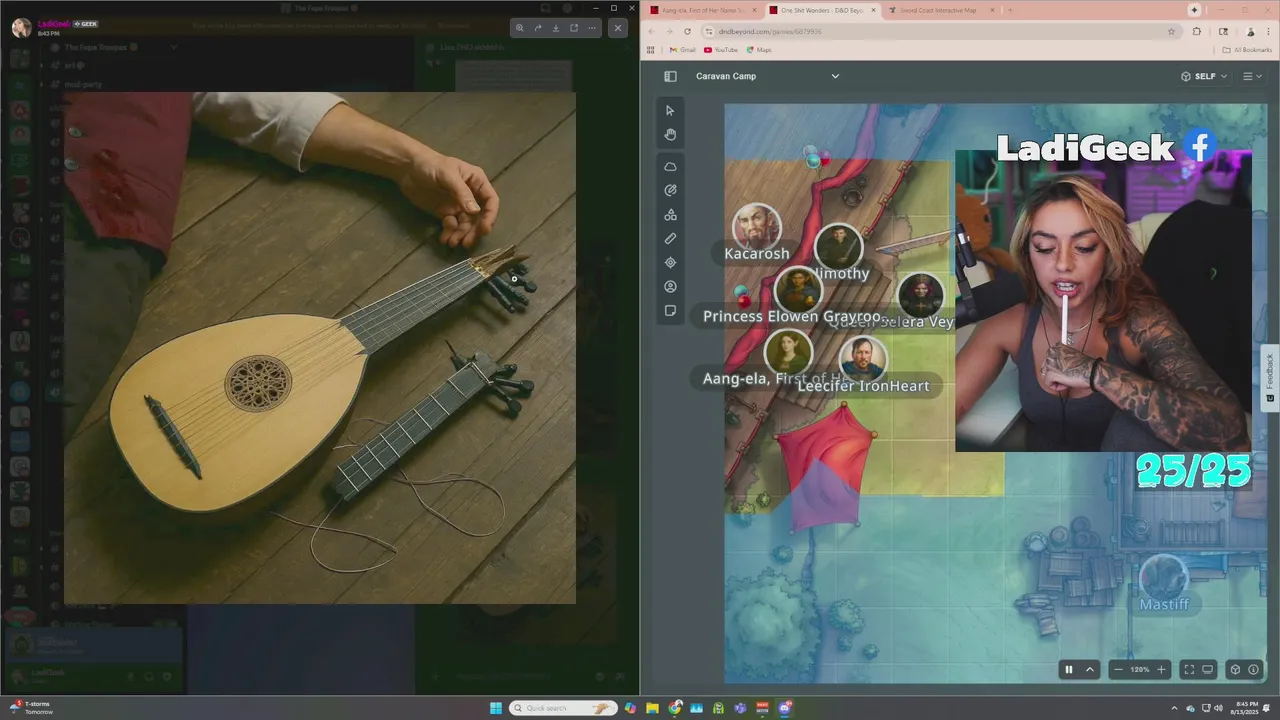This screenshot has height=720, width=1280.
Task: Open the taskbar clock showing 8:45 PM
Action: [1247, 708]
